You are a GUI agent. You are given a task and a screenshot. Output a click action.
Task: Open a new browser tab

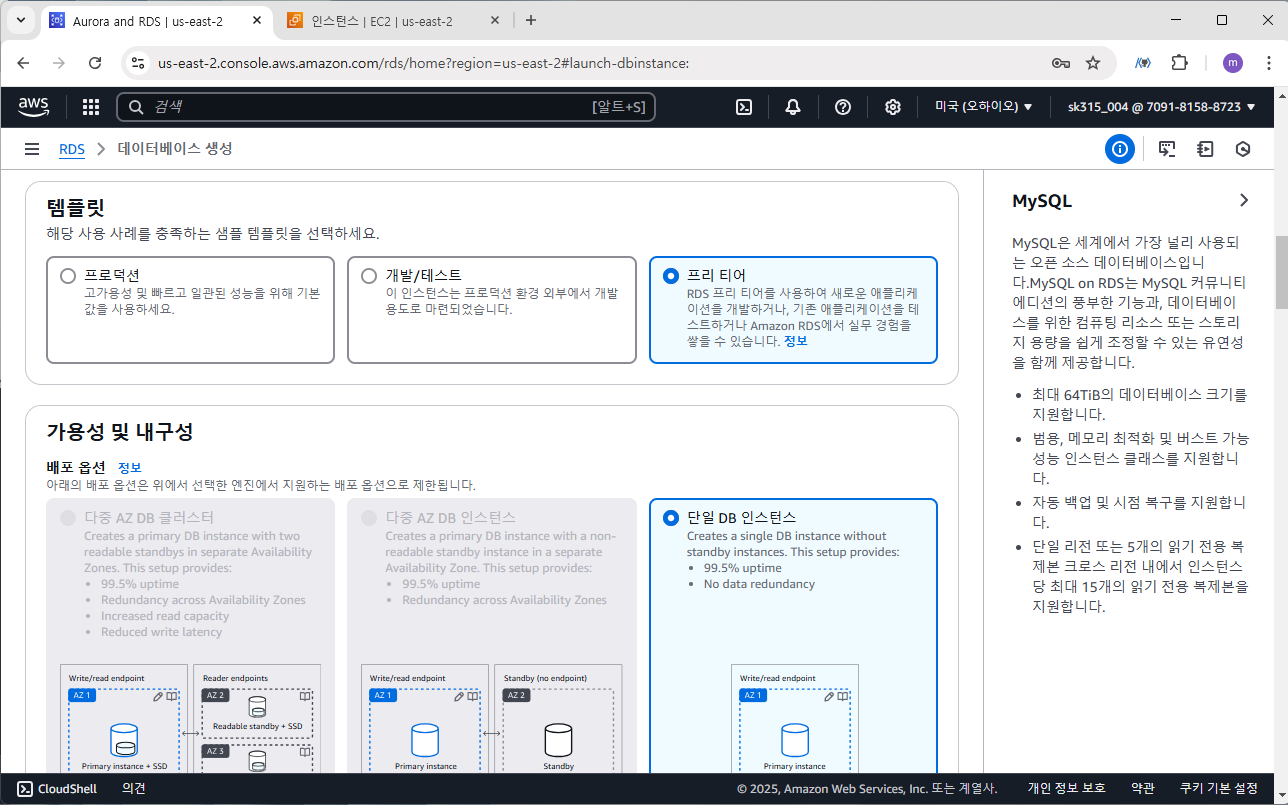(x=531, y=20)
